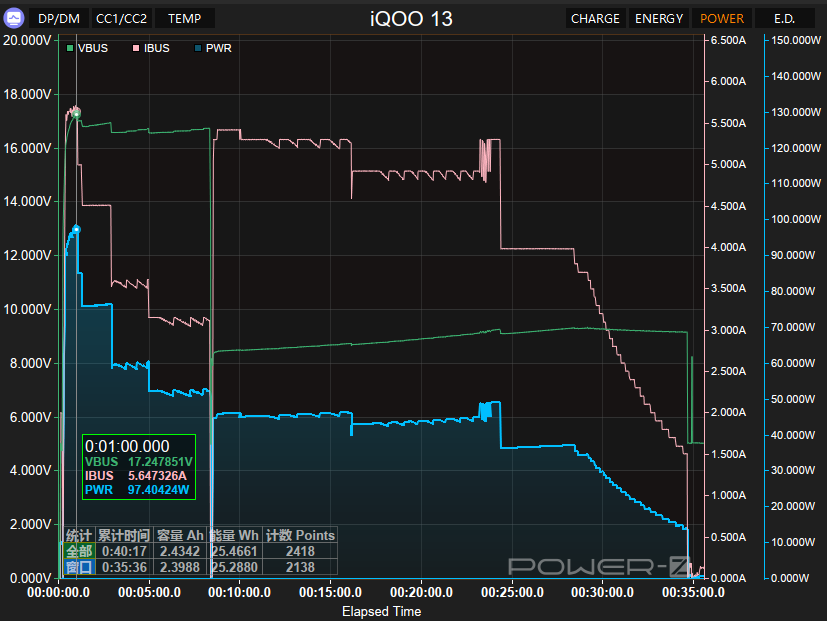The image size is (827, 621).
Task: Open the TEMP tab
Action: [185, 18]
